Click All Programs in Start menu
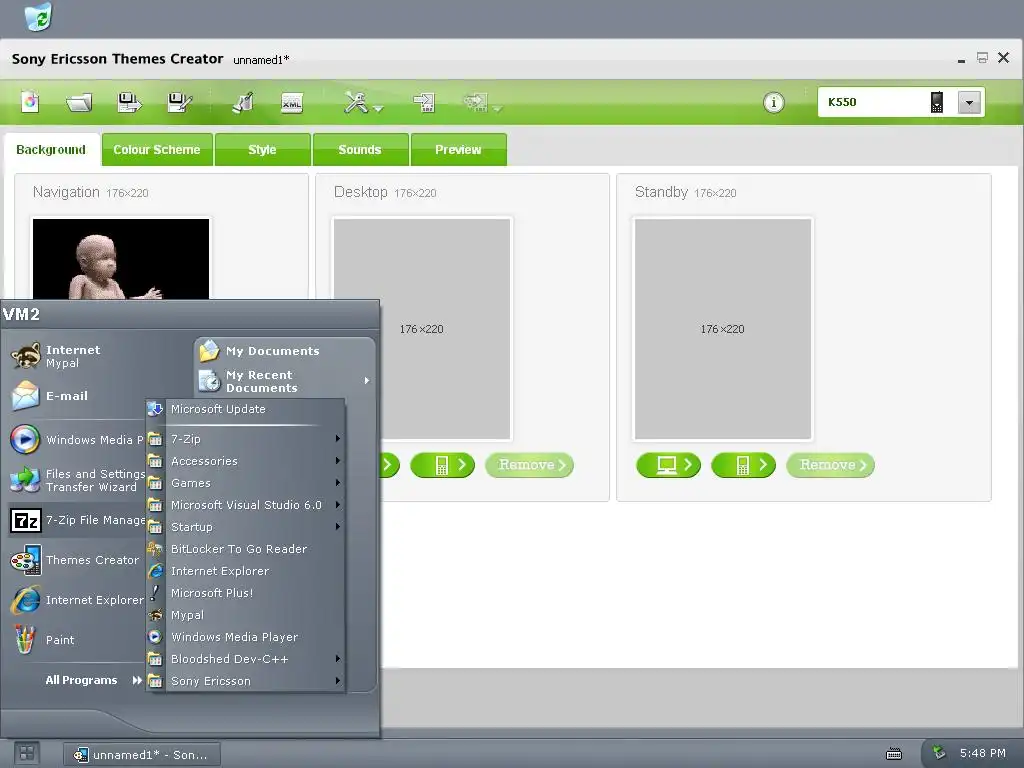 (93, 680)
